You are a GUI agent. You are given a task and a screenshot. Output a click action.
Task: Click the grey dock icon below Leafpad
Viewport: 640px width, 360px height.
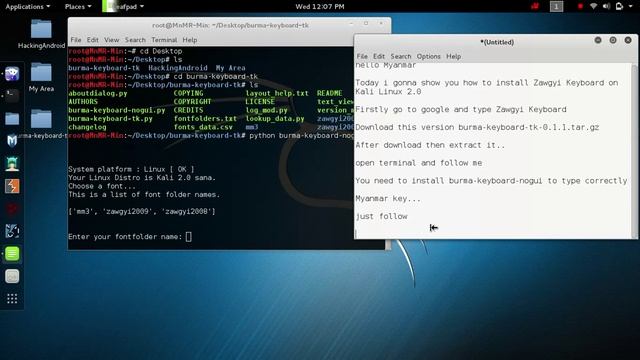[x=12, y=276]
